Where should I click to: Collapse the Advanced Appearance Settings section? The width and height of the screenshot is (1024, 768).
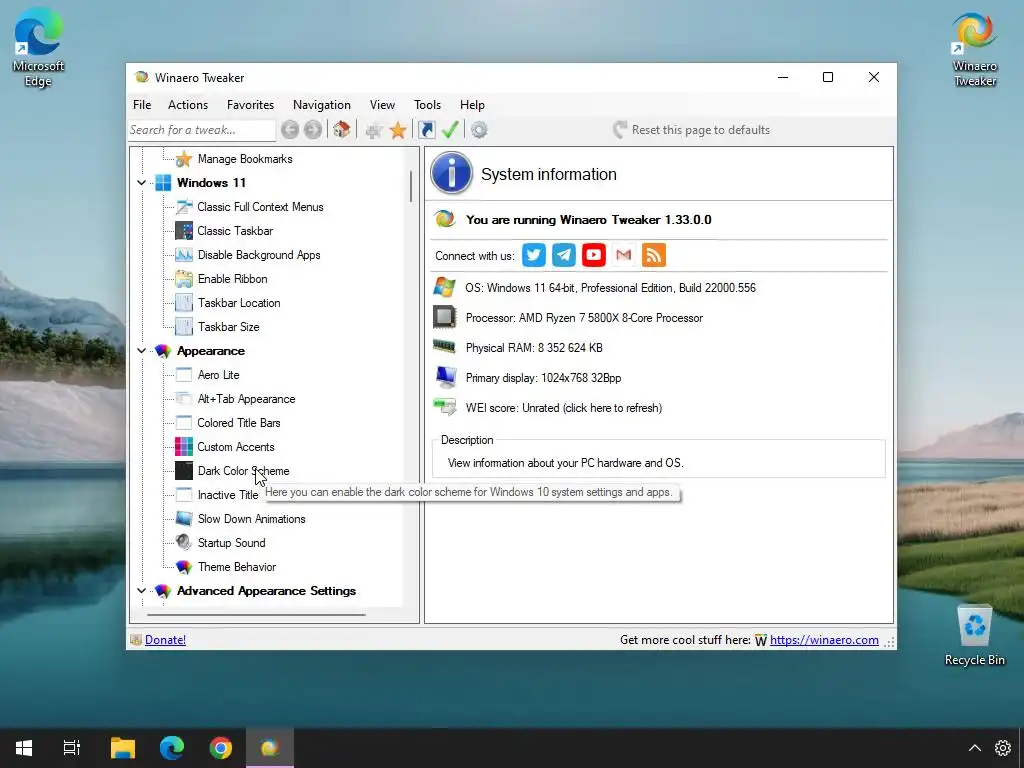pyautogui.click(x=141, y=590)
